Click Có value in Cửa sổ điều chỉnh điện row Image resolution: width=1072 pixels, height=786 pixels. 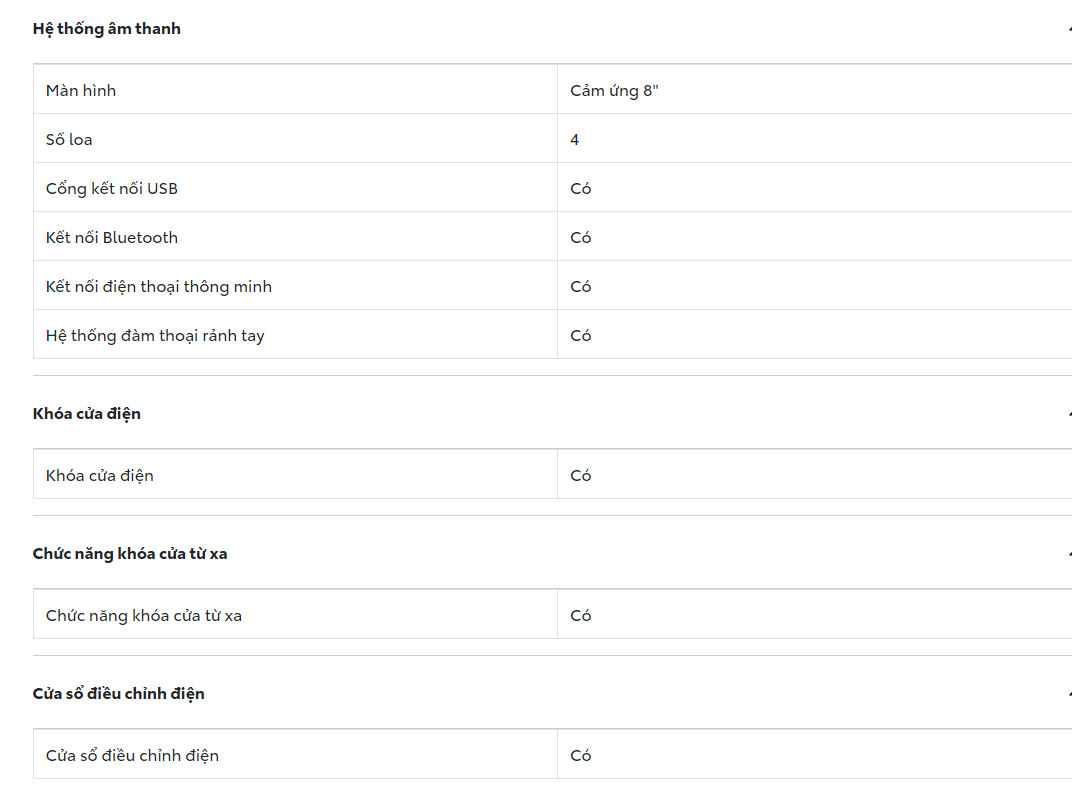[x=581, y=756]
